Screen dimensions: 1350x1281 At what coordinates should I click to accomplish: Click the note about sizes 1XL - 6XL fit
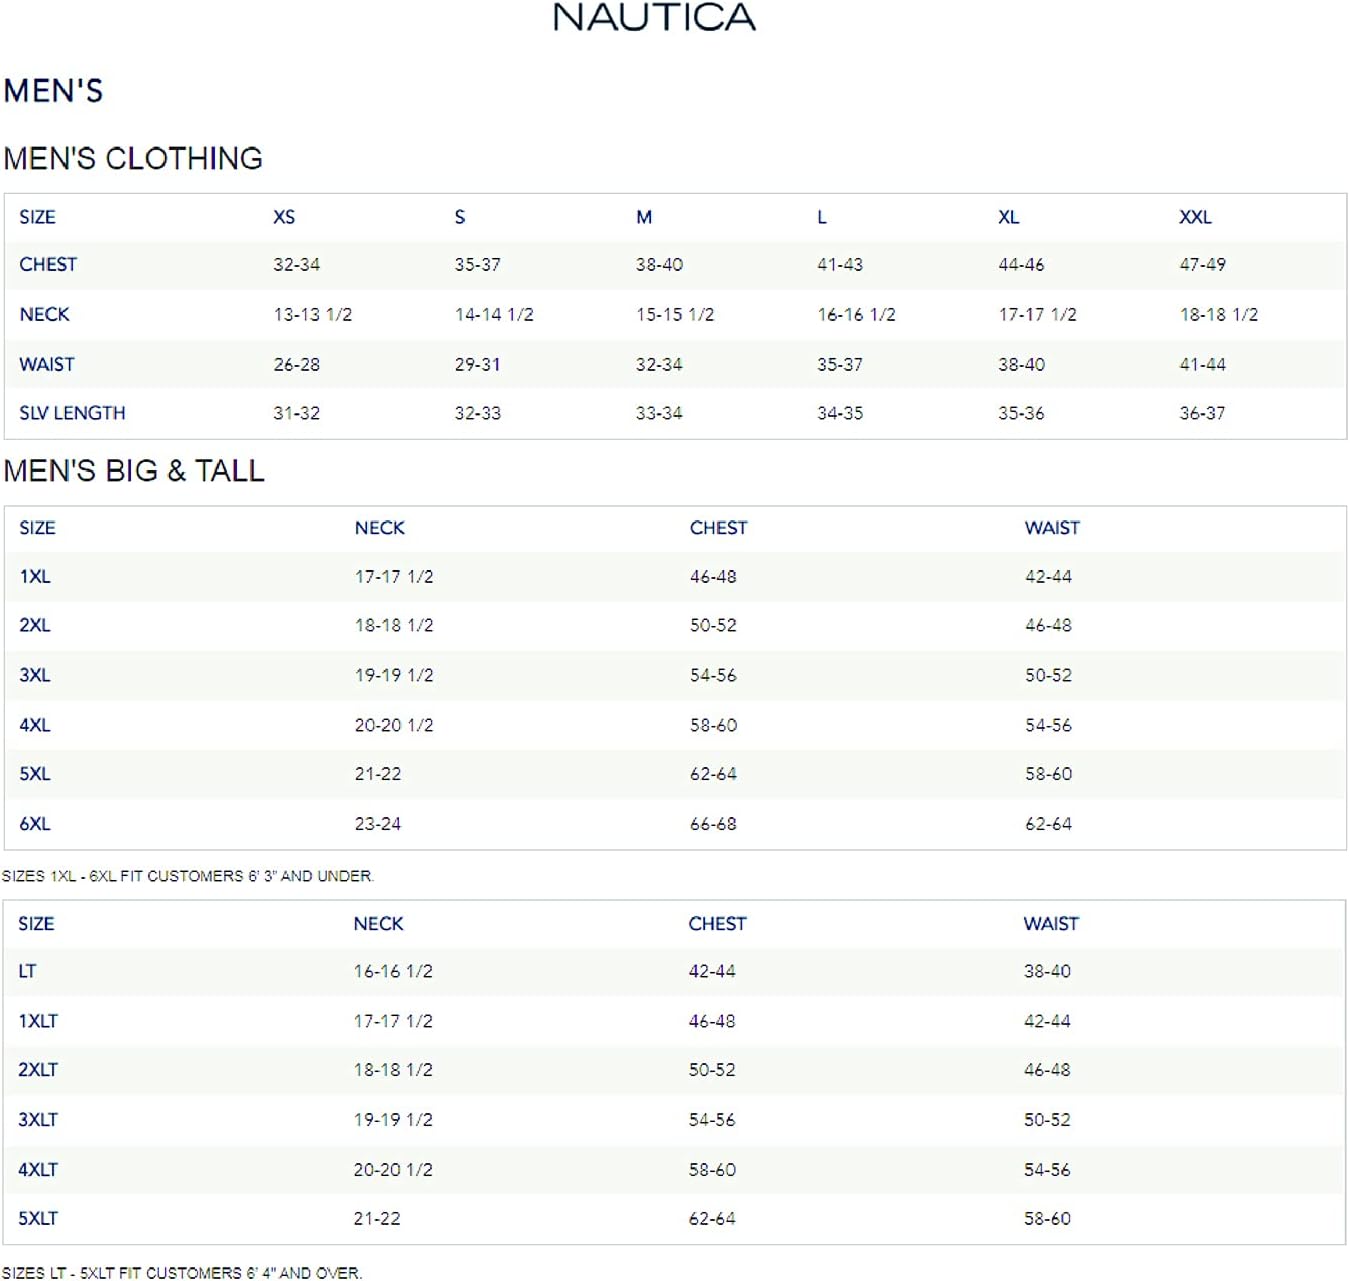coord(188,876)
